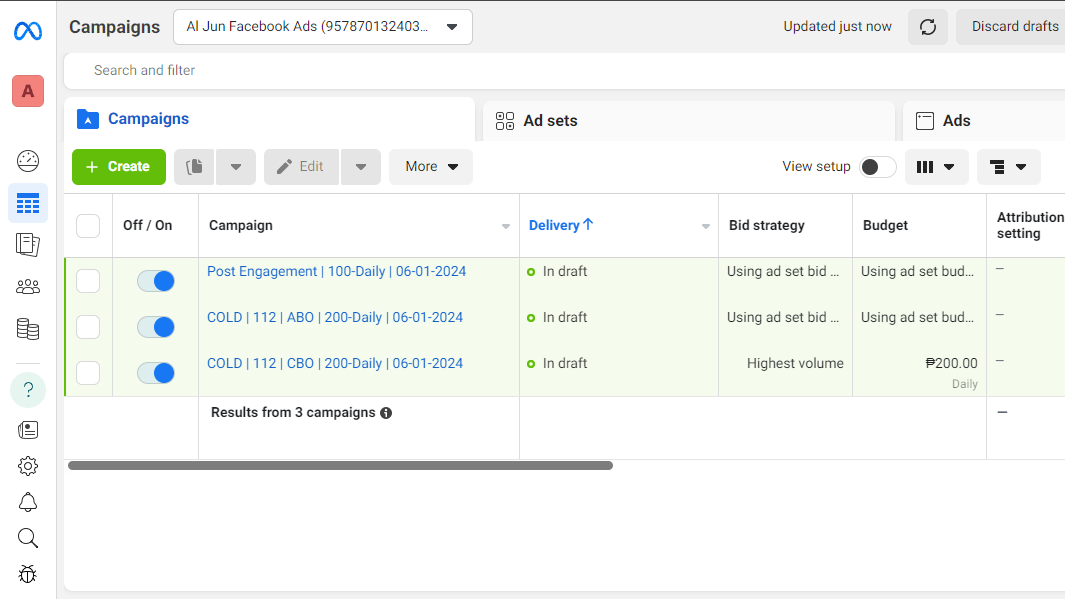Click the horizontal table scrollbar
The width and height of the screenshot is (1065, 599).
(x=340, y=466)
